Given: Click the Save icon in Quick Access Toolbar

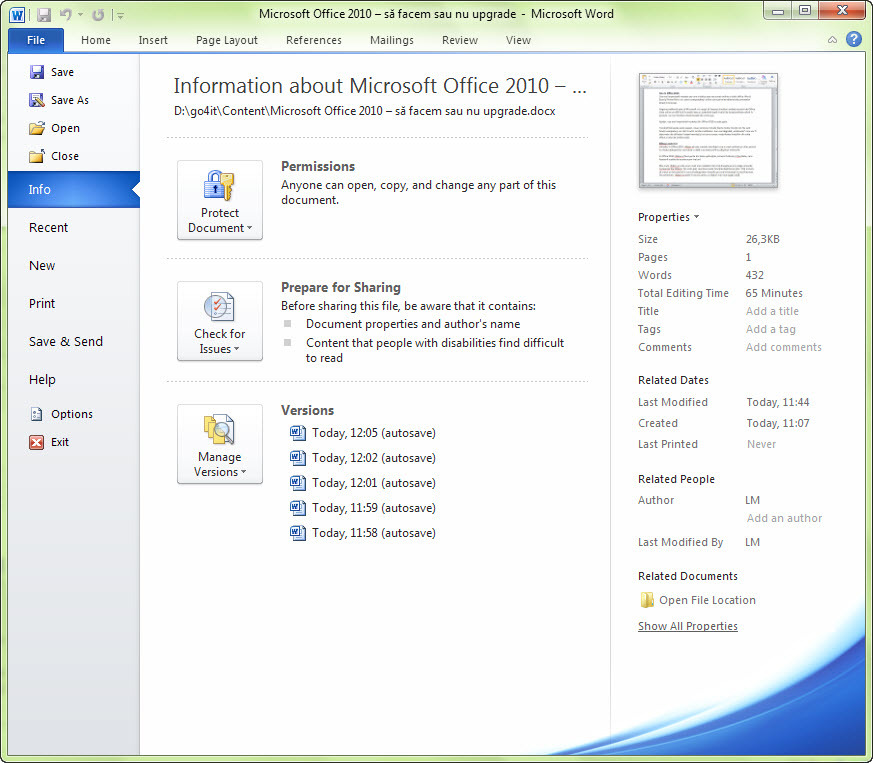Looking at the screenshot, I should (44, 15).
